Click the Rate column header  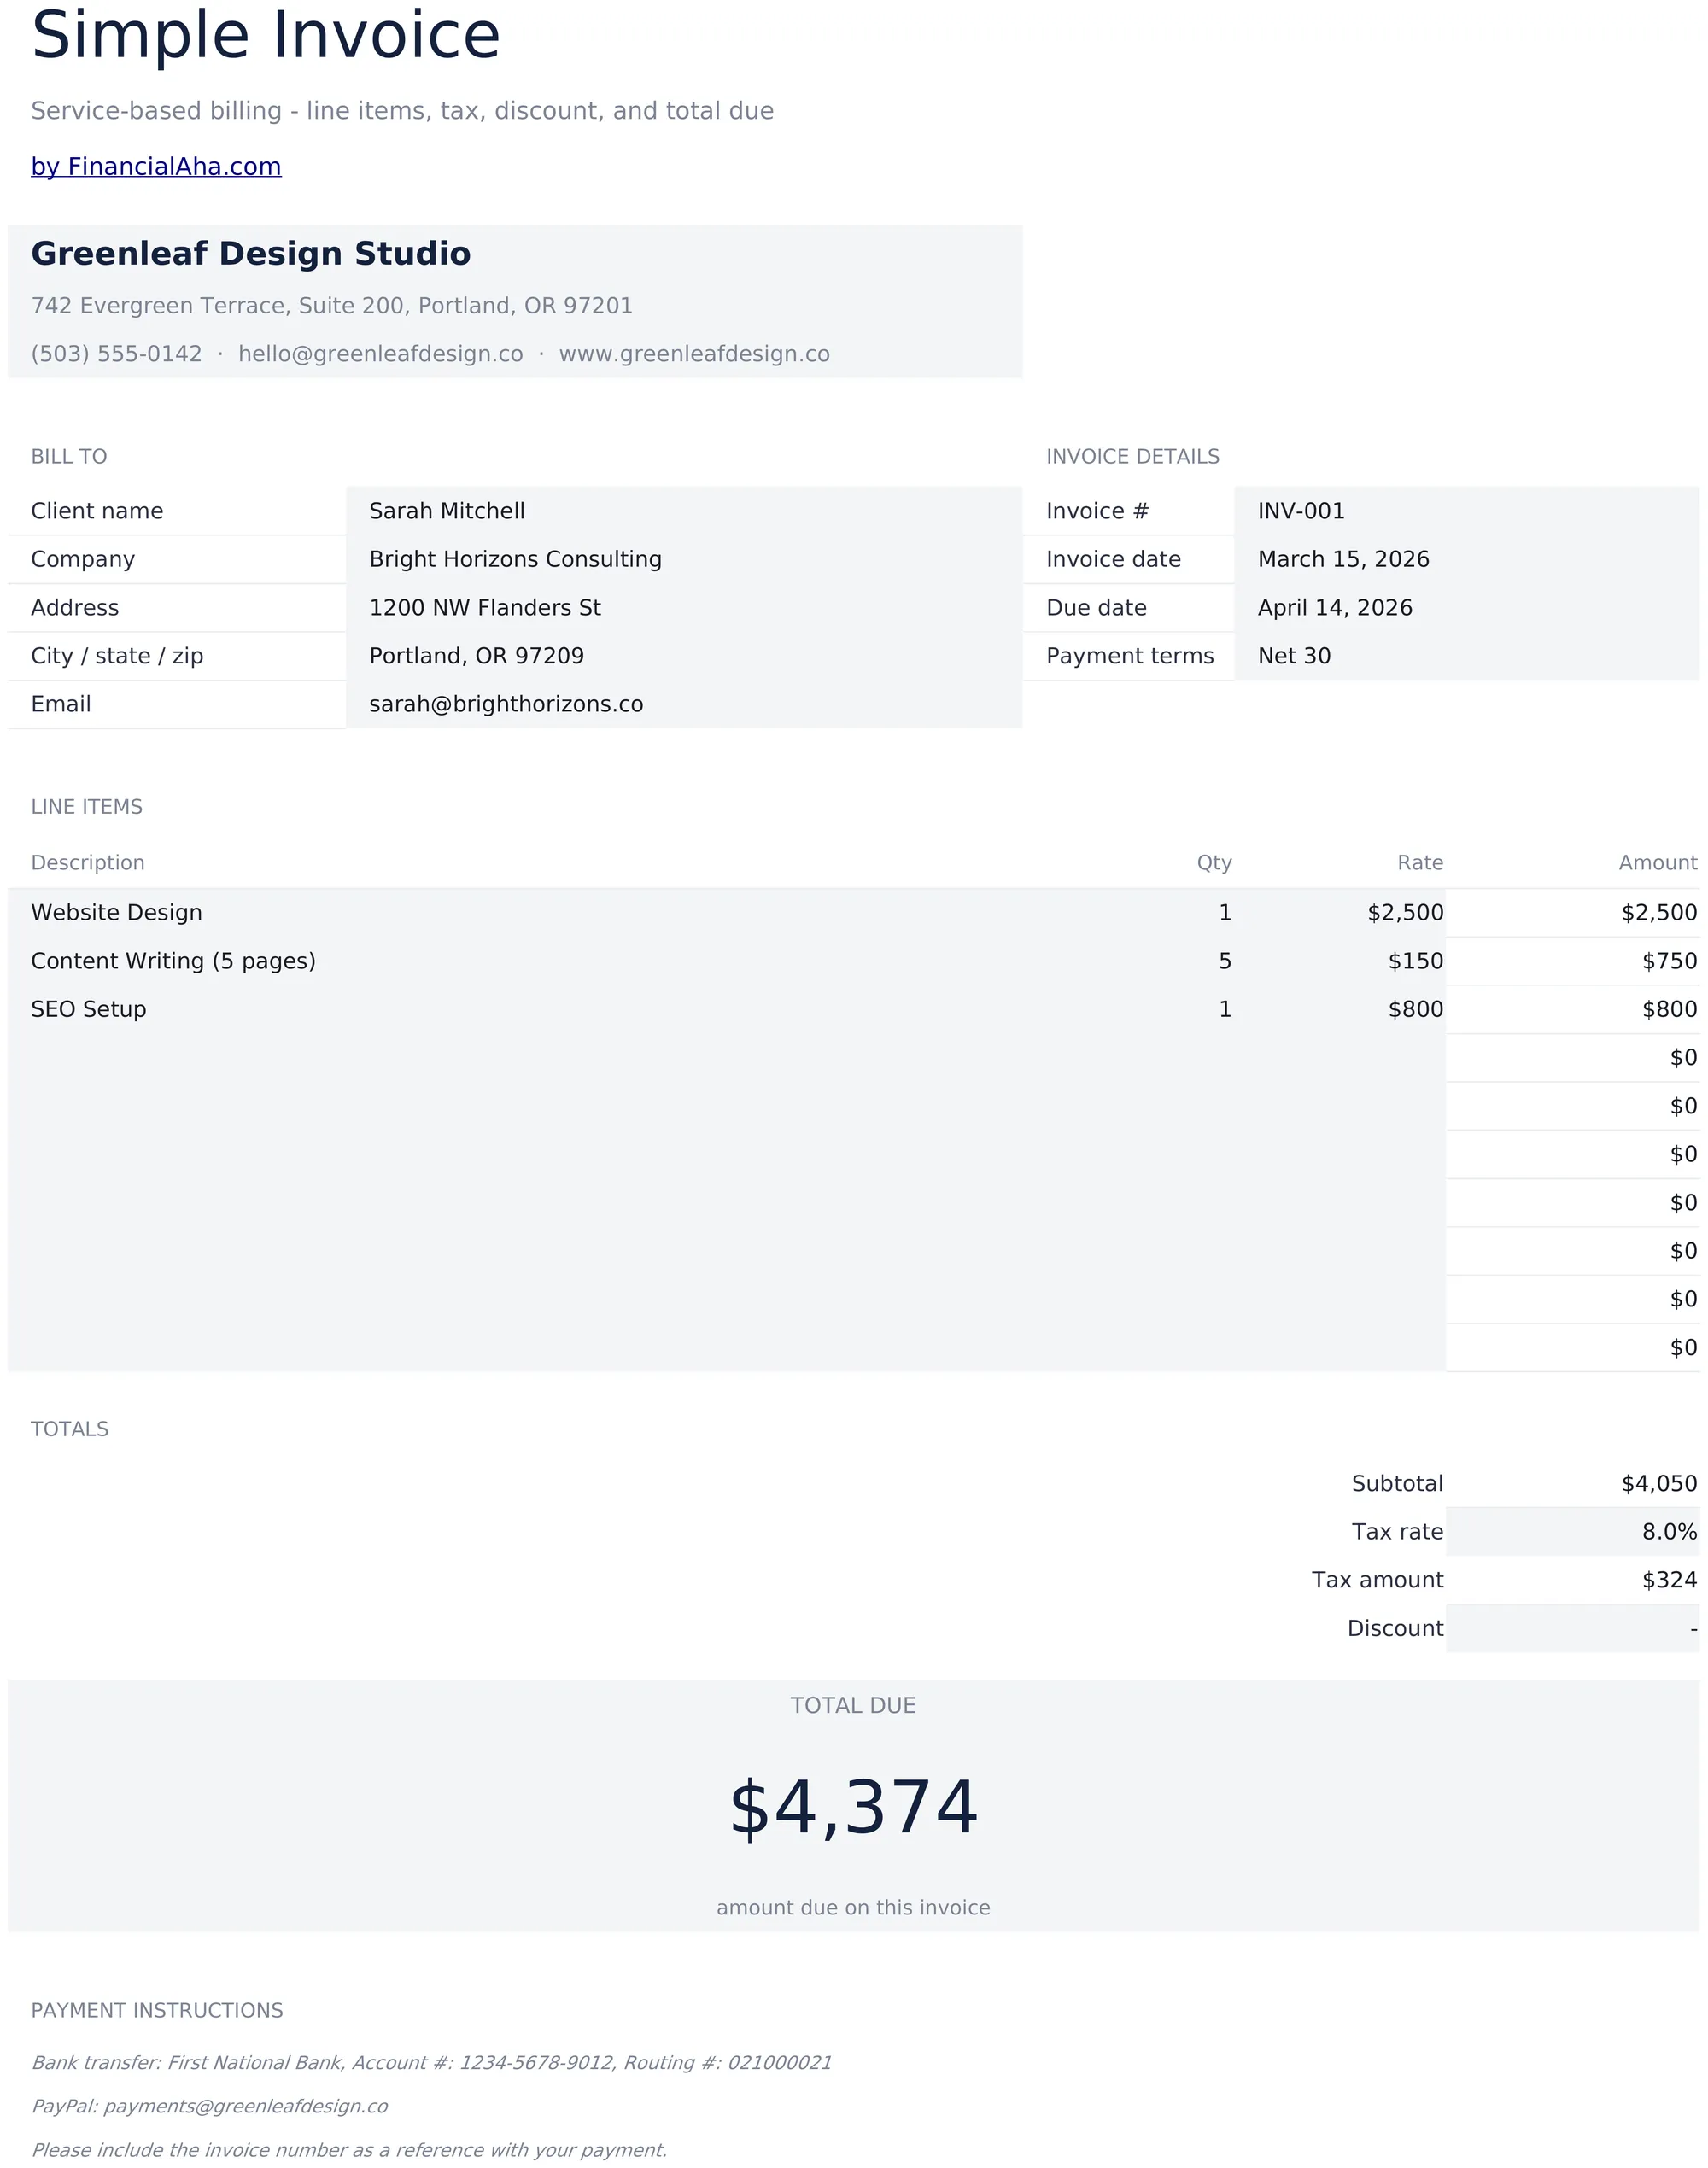(1420, 863)
